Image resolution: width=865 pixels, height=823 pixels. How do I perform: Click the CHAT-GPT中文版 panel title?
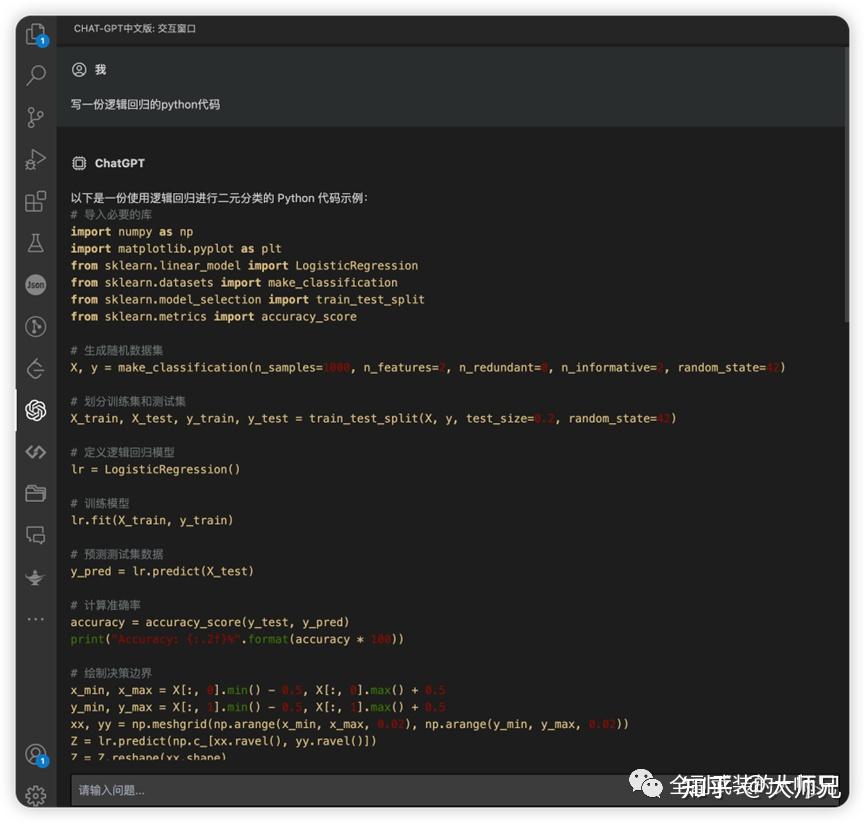point(135,28)
